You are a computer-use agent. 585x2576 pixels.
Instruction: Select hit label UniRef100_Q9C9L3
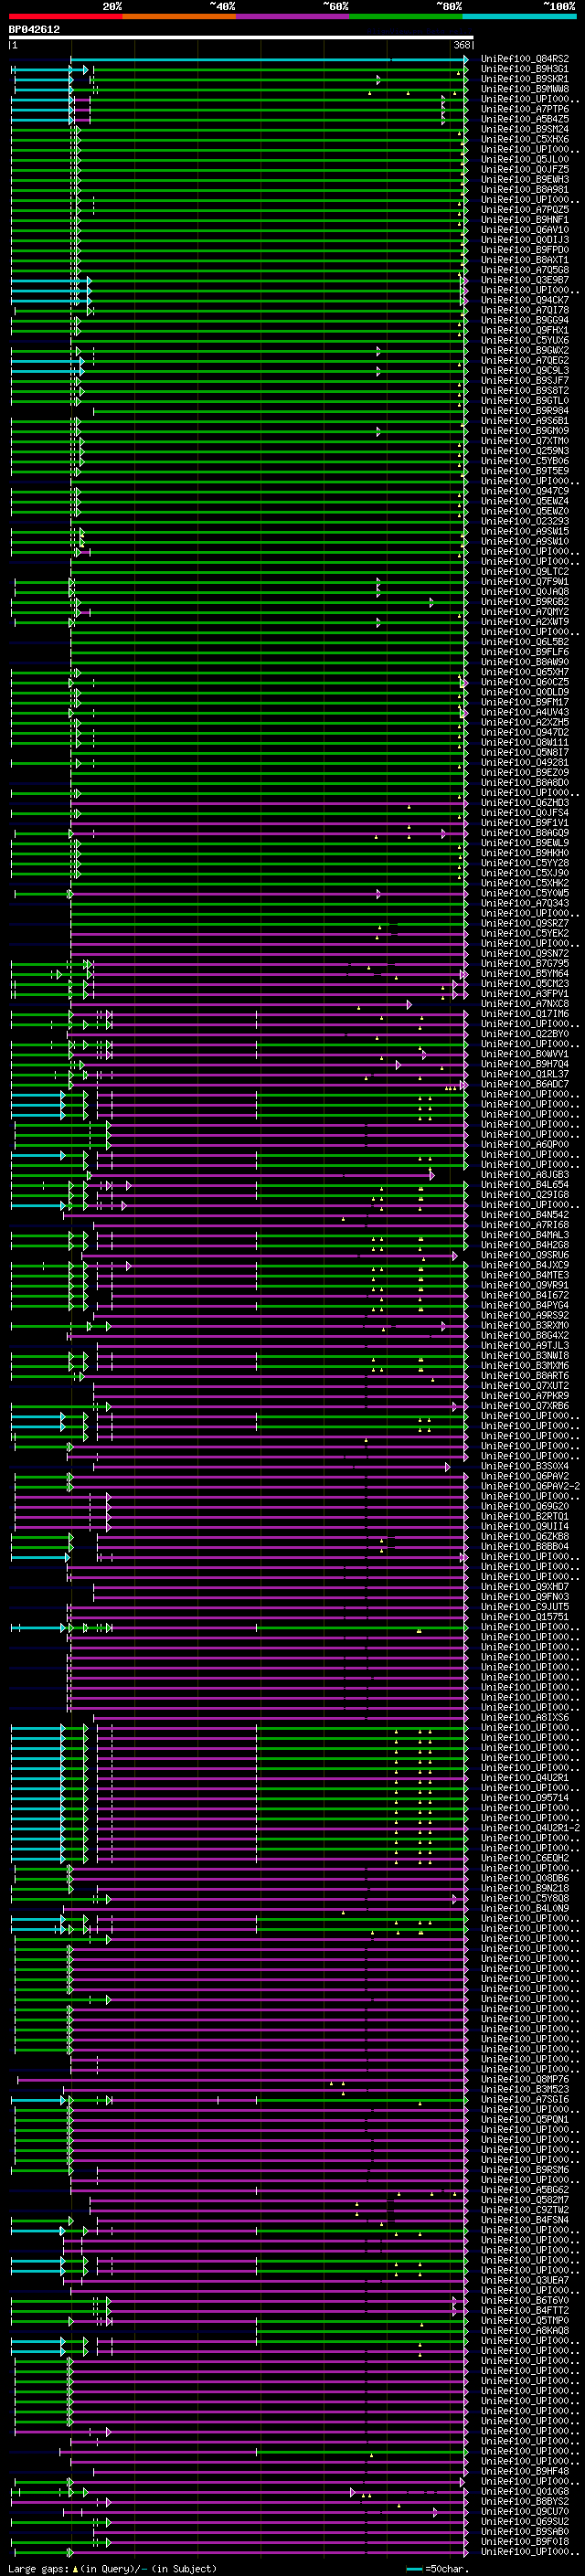[525, 371]
